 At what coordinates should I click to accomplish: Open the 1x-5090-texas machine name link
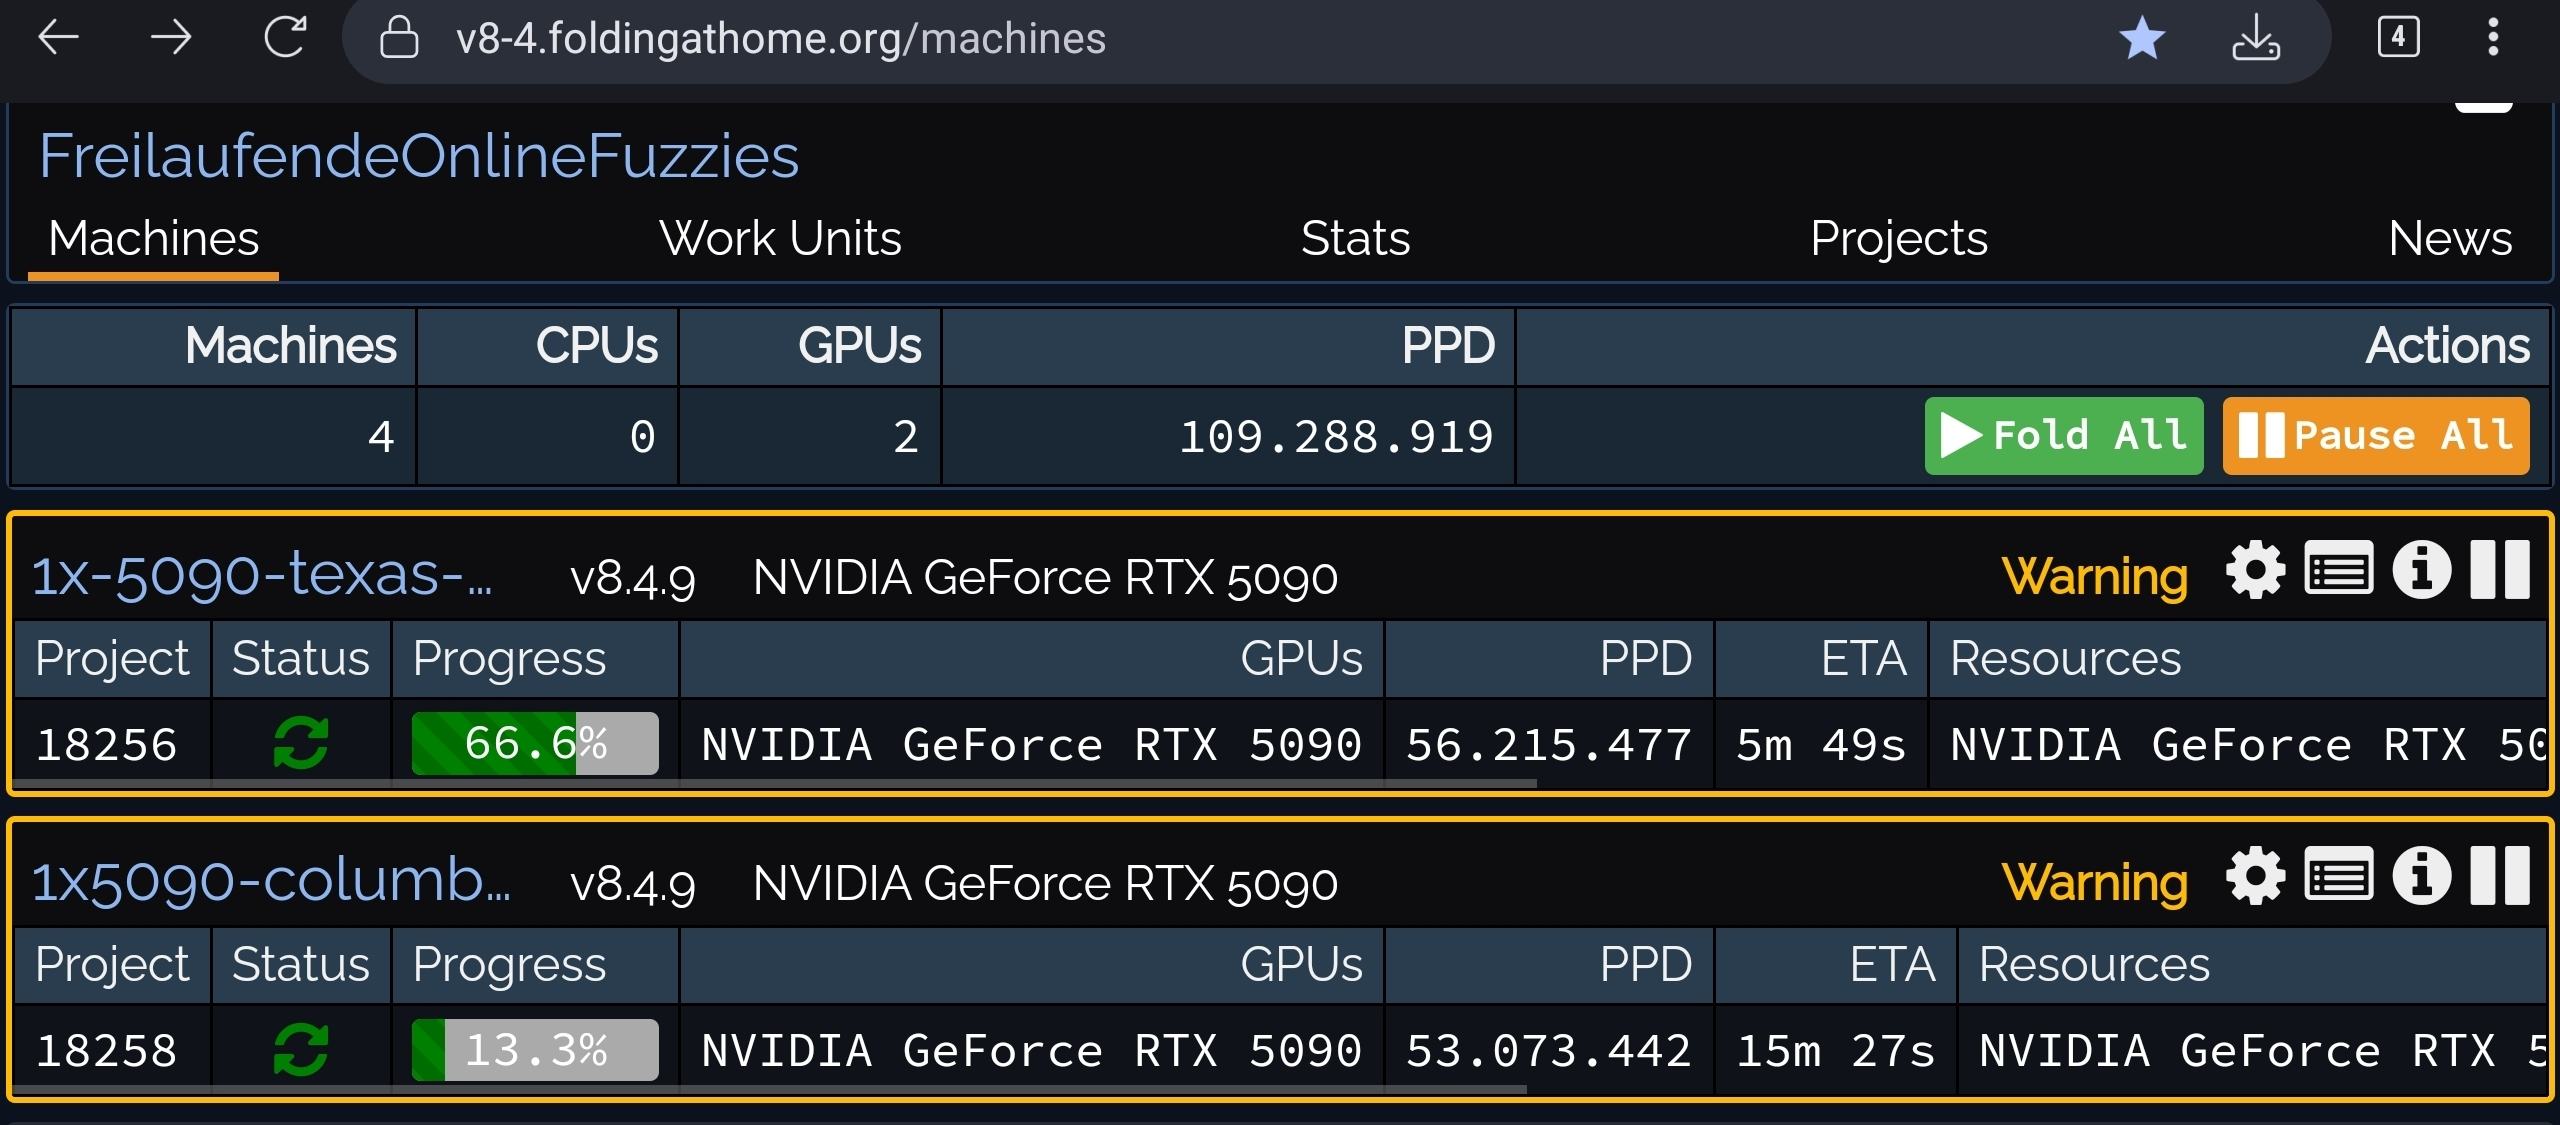click(x=262, y=575)
